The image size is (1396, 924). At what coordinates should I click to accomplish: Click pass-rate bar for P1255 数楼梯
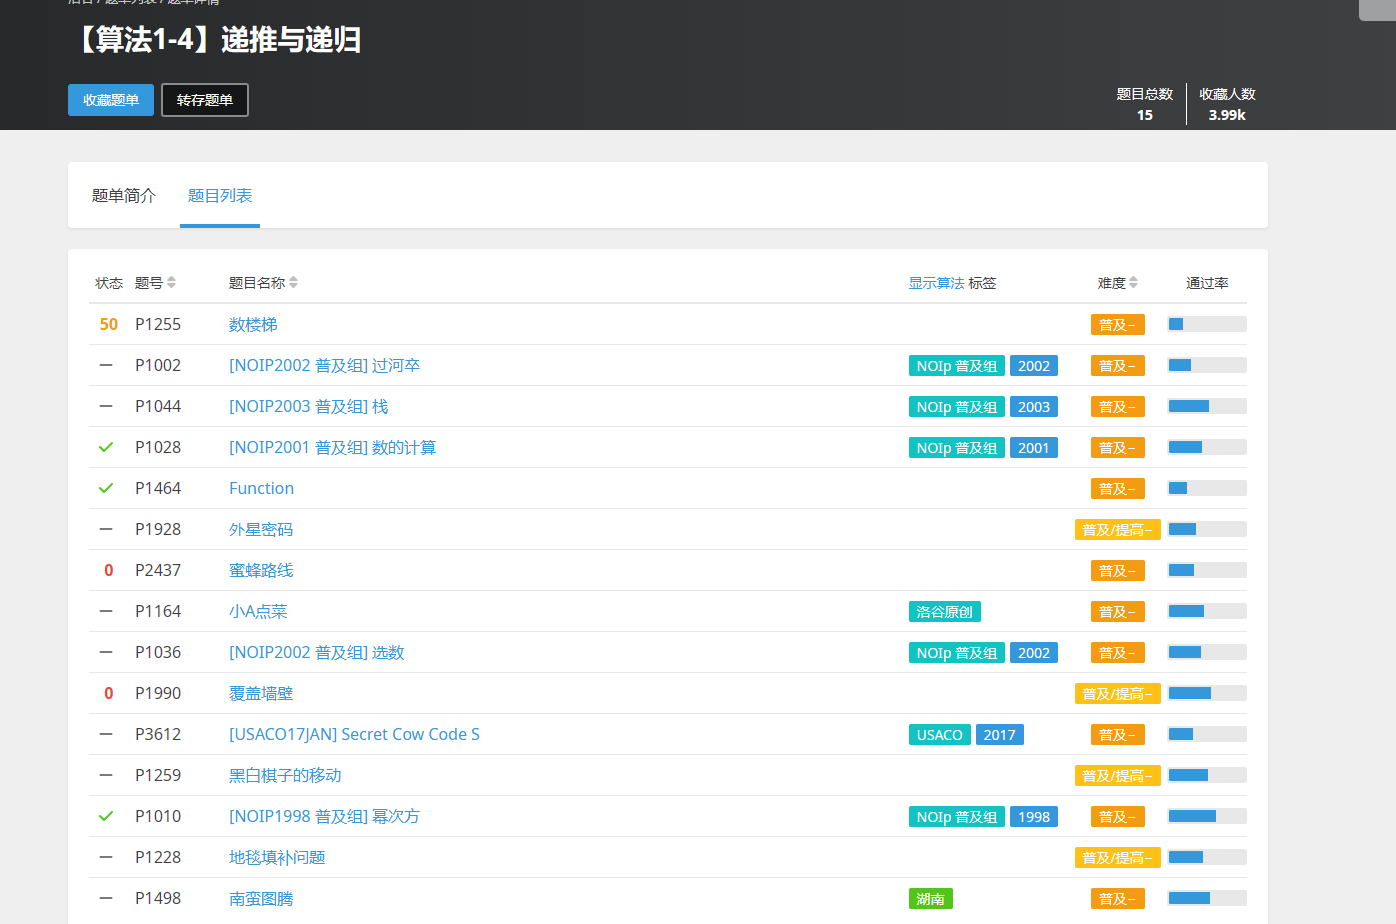pyautogui.click(x=1206, y=324)
